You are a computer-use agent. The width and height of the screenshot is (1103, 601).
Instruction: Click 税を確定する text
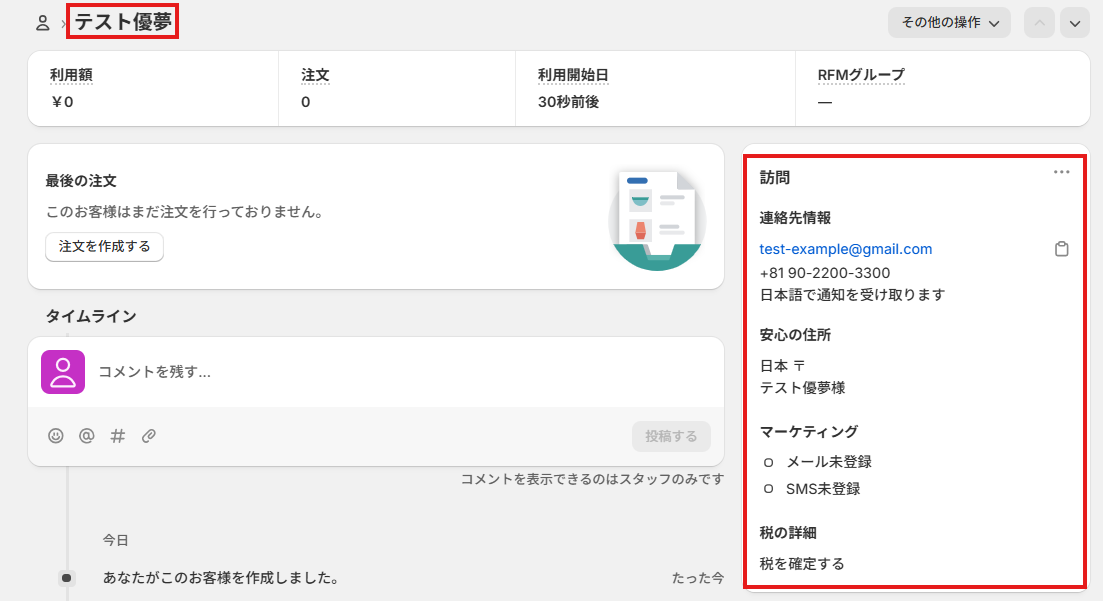tap(802, 564)
